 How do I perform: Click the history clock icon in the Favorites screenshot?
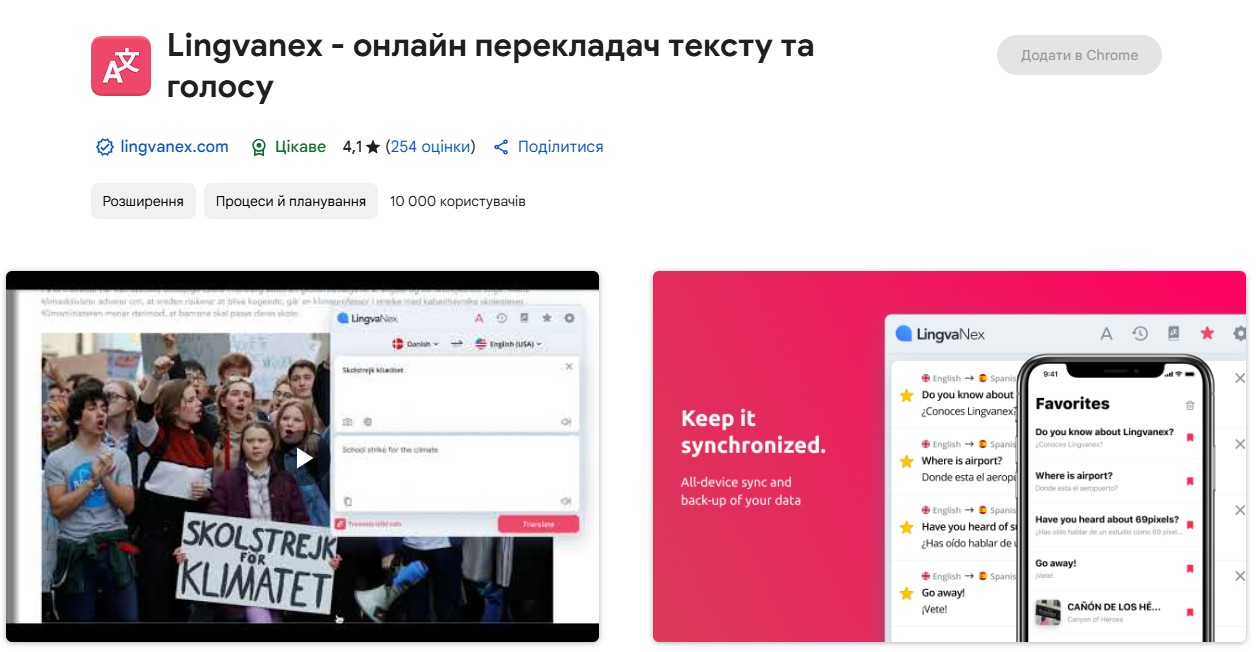point(1139,334)
